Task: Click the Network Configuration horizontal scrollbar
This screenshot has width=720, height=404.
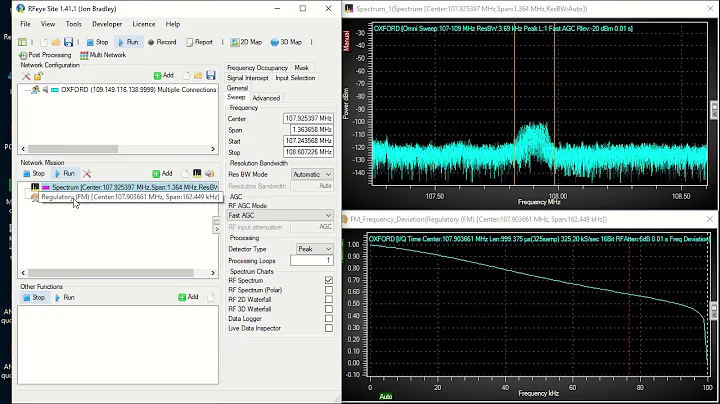Action: pyautogui.click(x=118, y=149)
